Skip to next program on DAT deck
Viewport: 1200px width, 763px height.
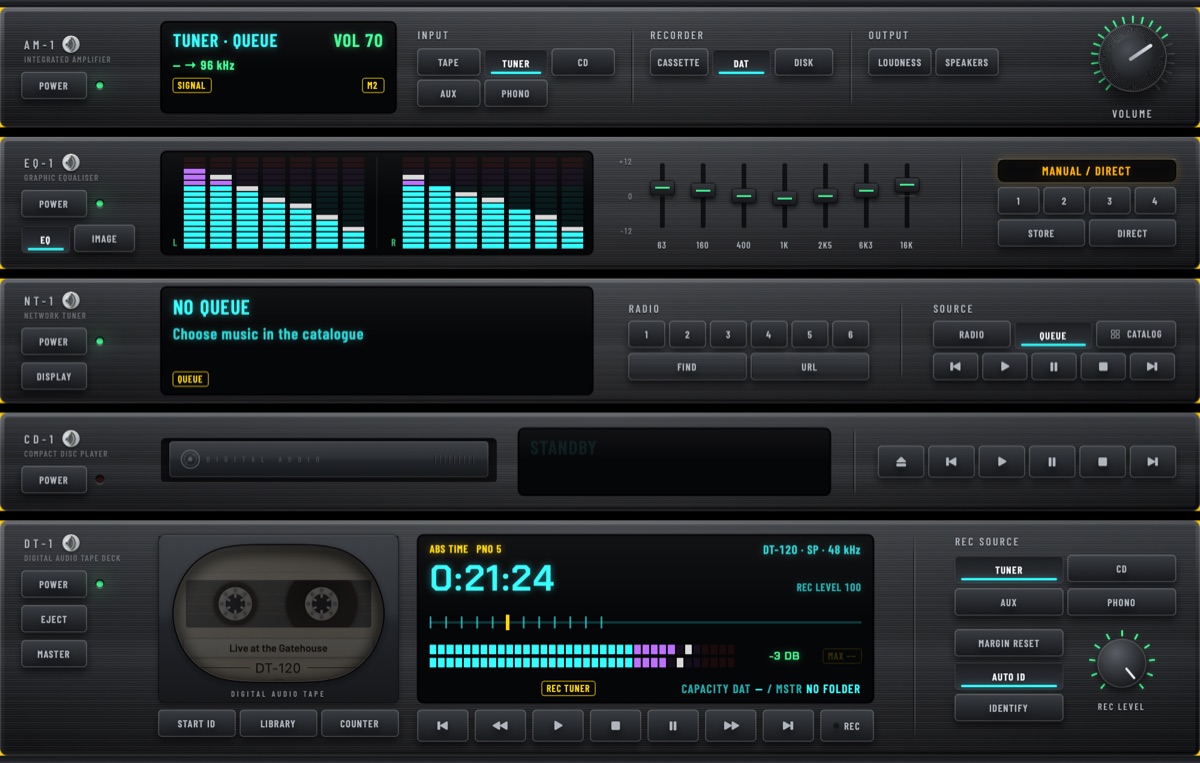click(789, 726)
